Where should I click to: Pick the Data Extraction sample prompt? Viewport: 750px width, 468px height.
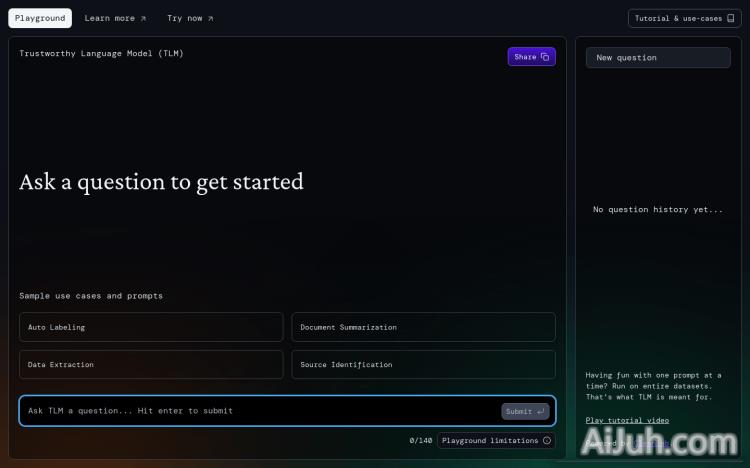[151, 364]
